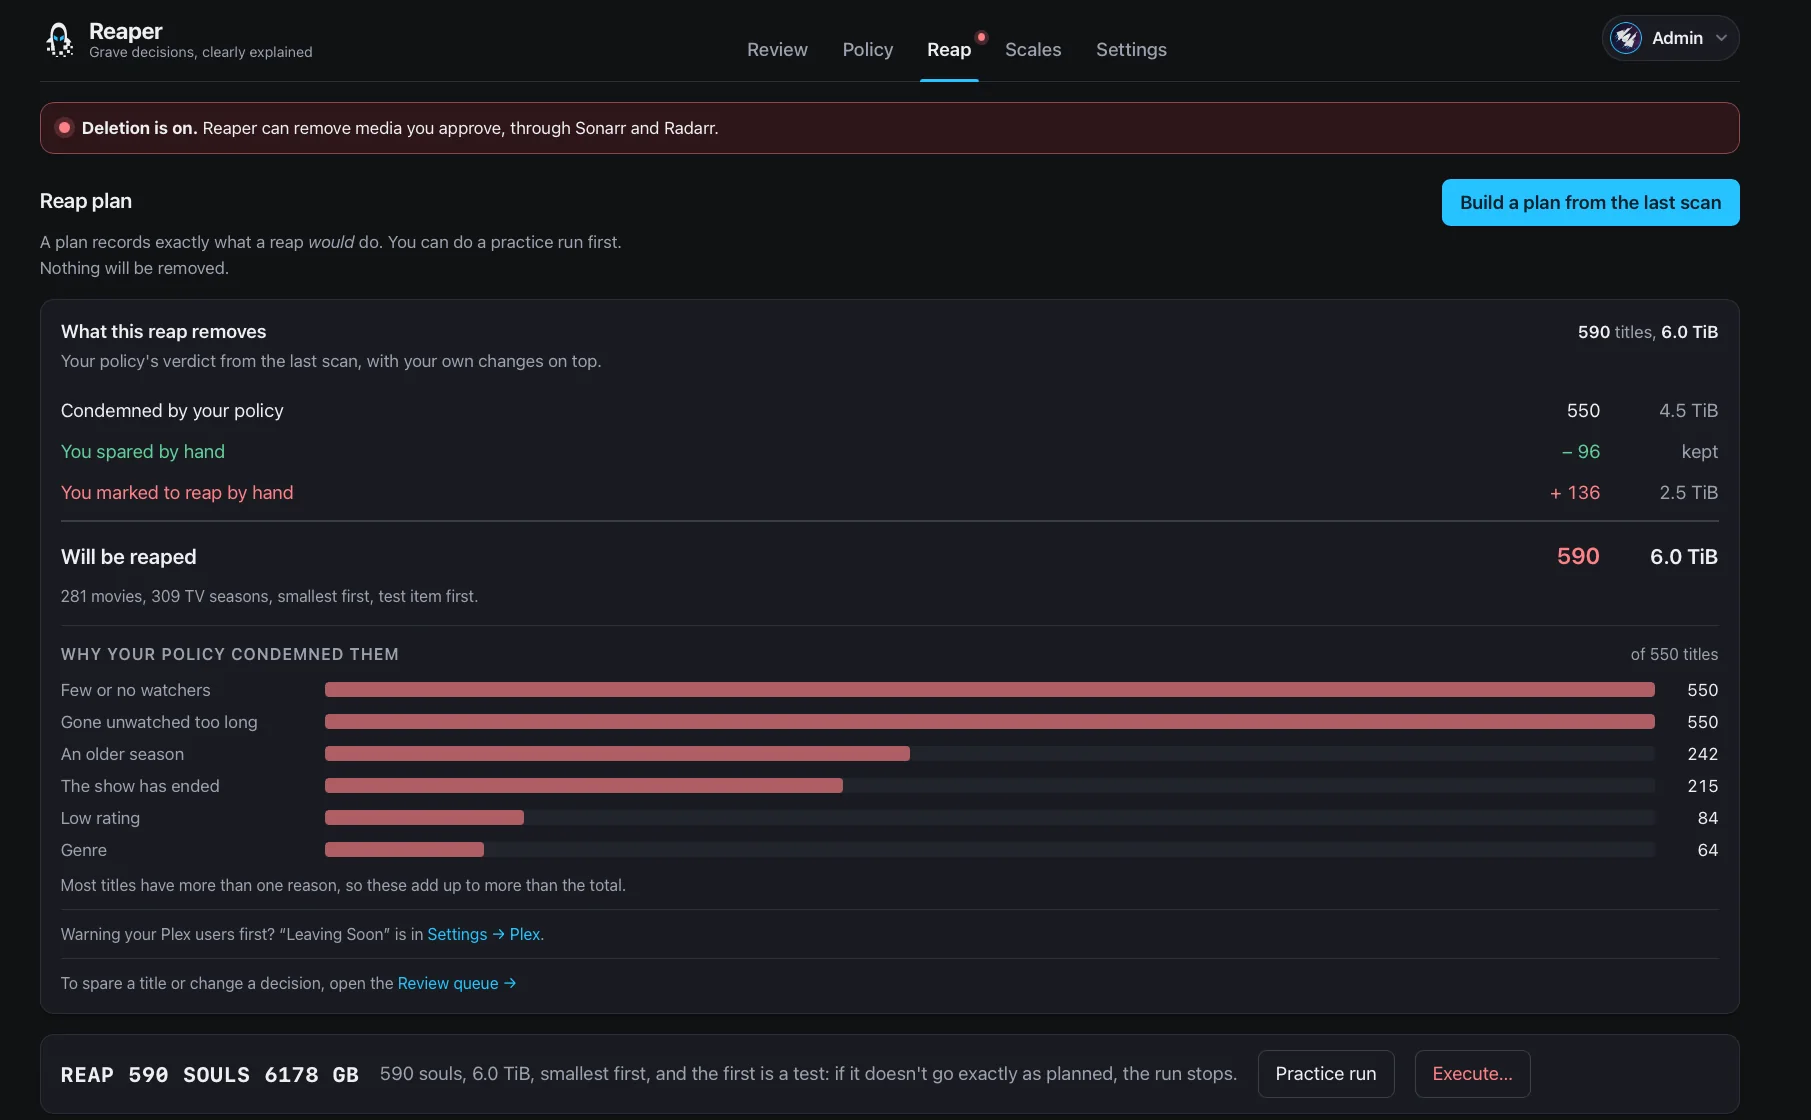1811x1120 pixels.
Task: Select the Reap tab
Action: (x=949, y=50)
